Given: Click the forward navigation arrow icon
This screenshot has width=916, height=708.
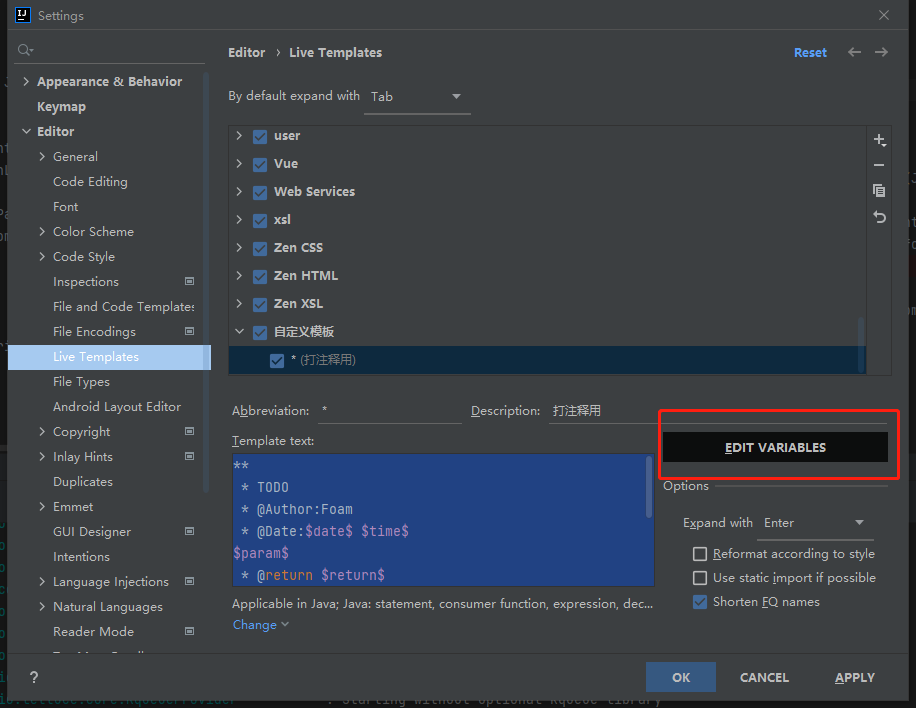Looking at the screenshot, I should (881, 52).
